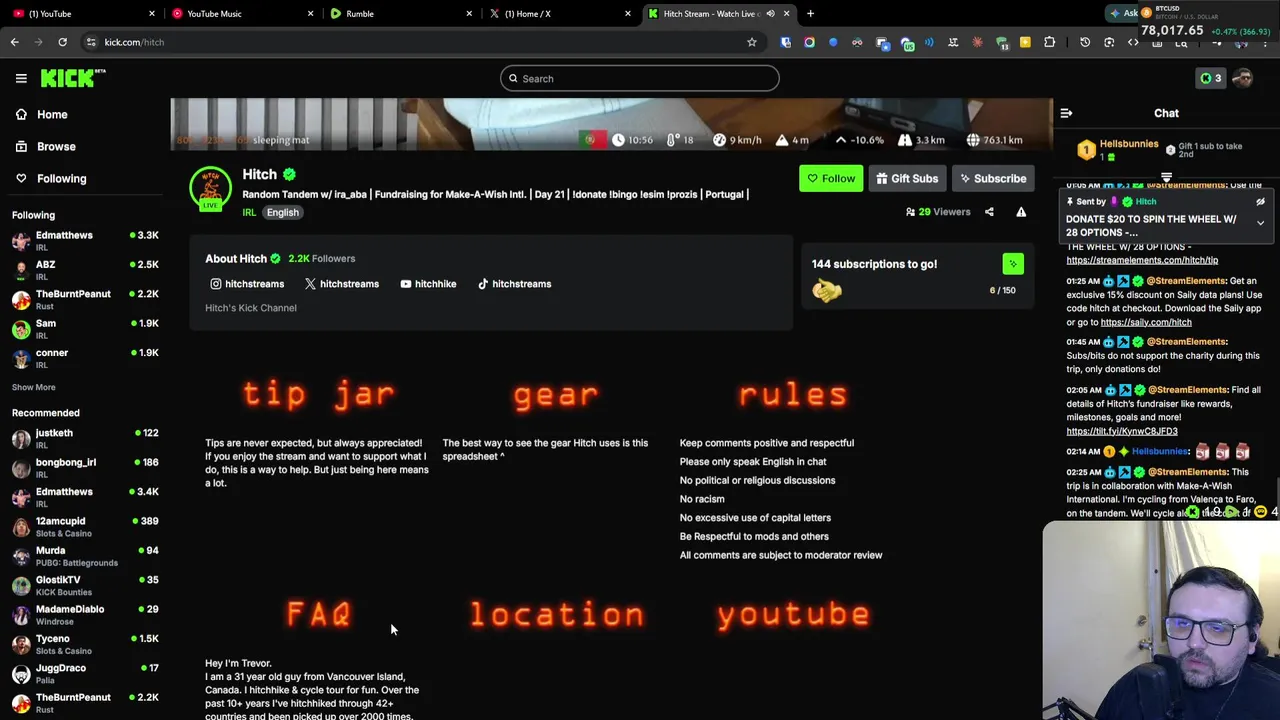Viewport: 1280px width, 720px height.
Task: Open the saily.com/hitch chat link
Action: [x=1146, y=322]
